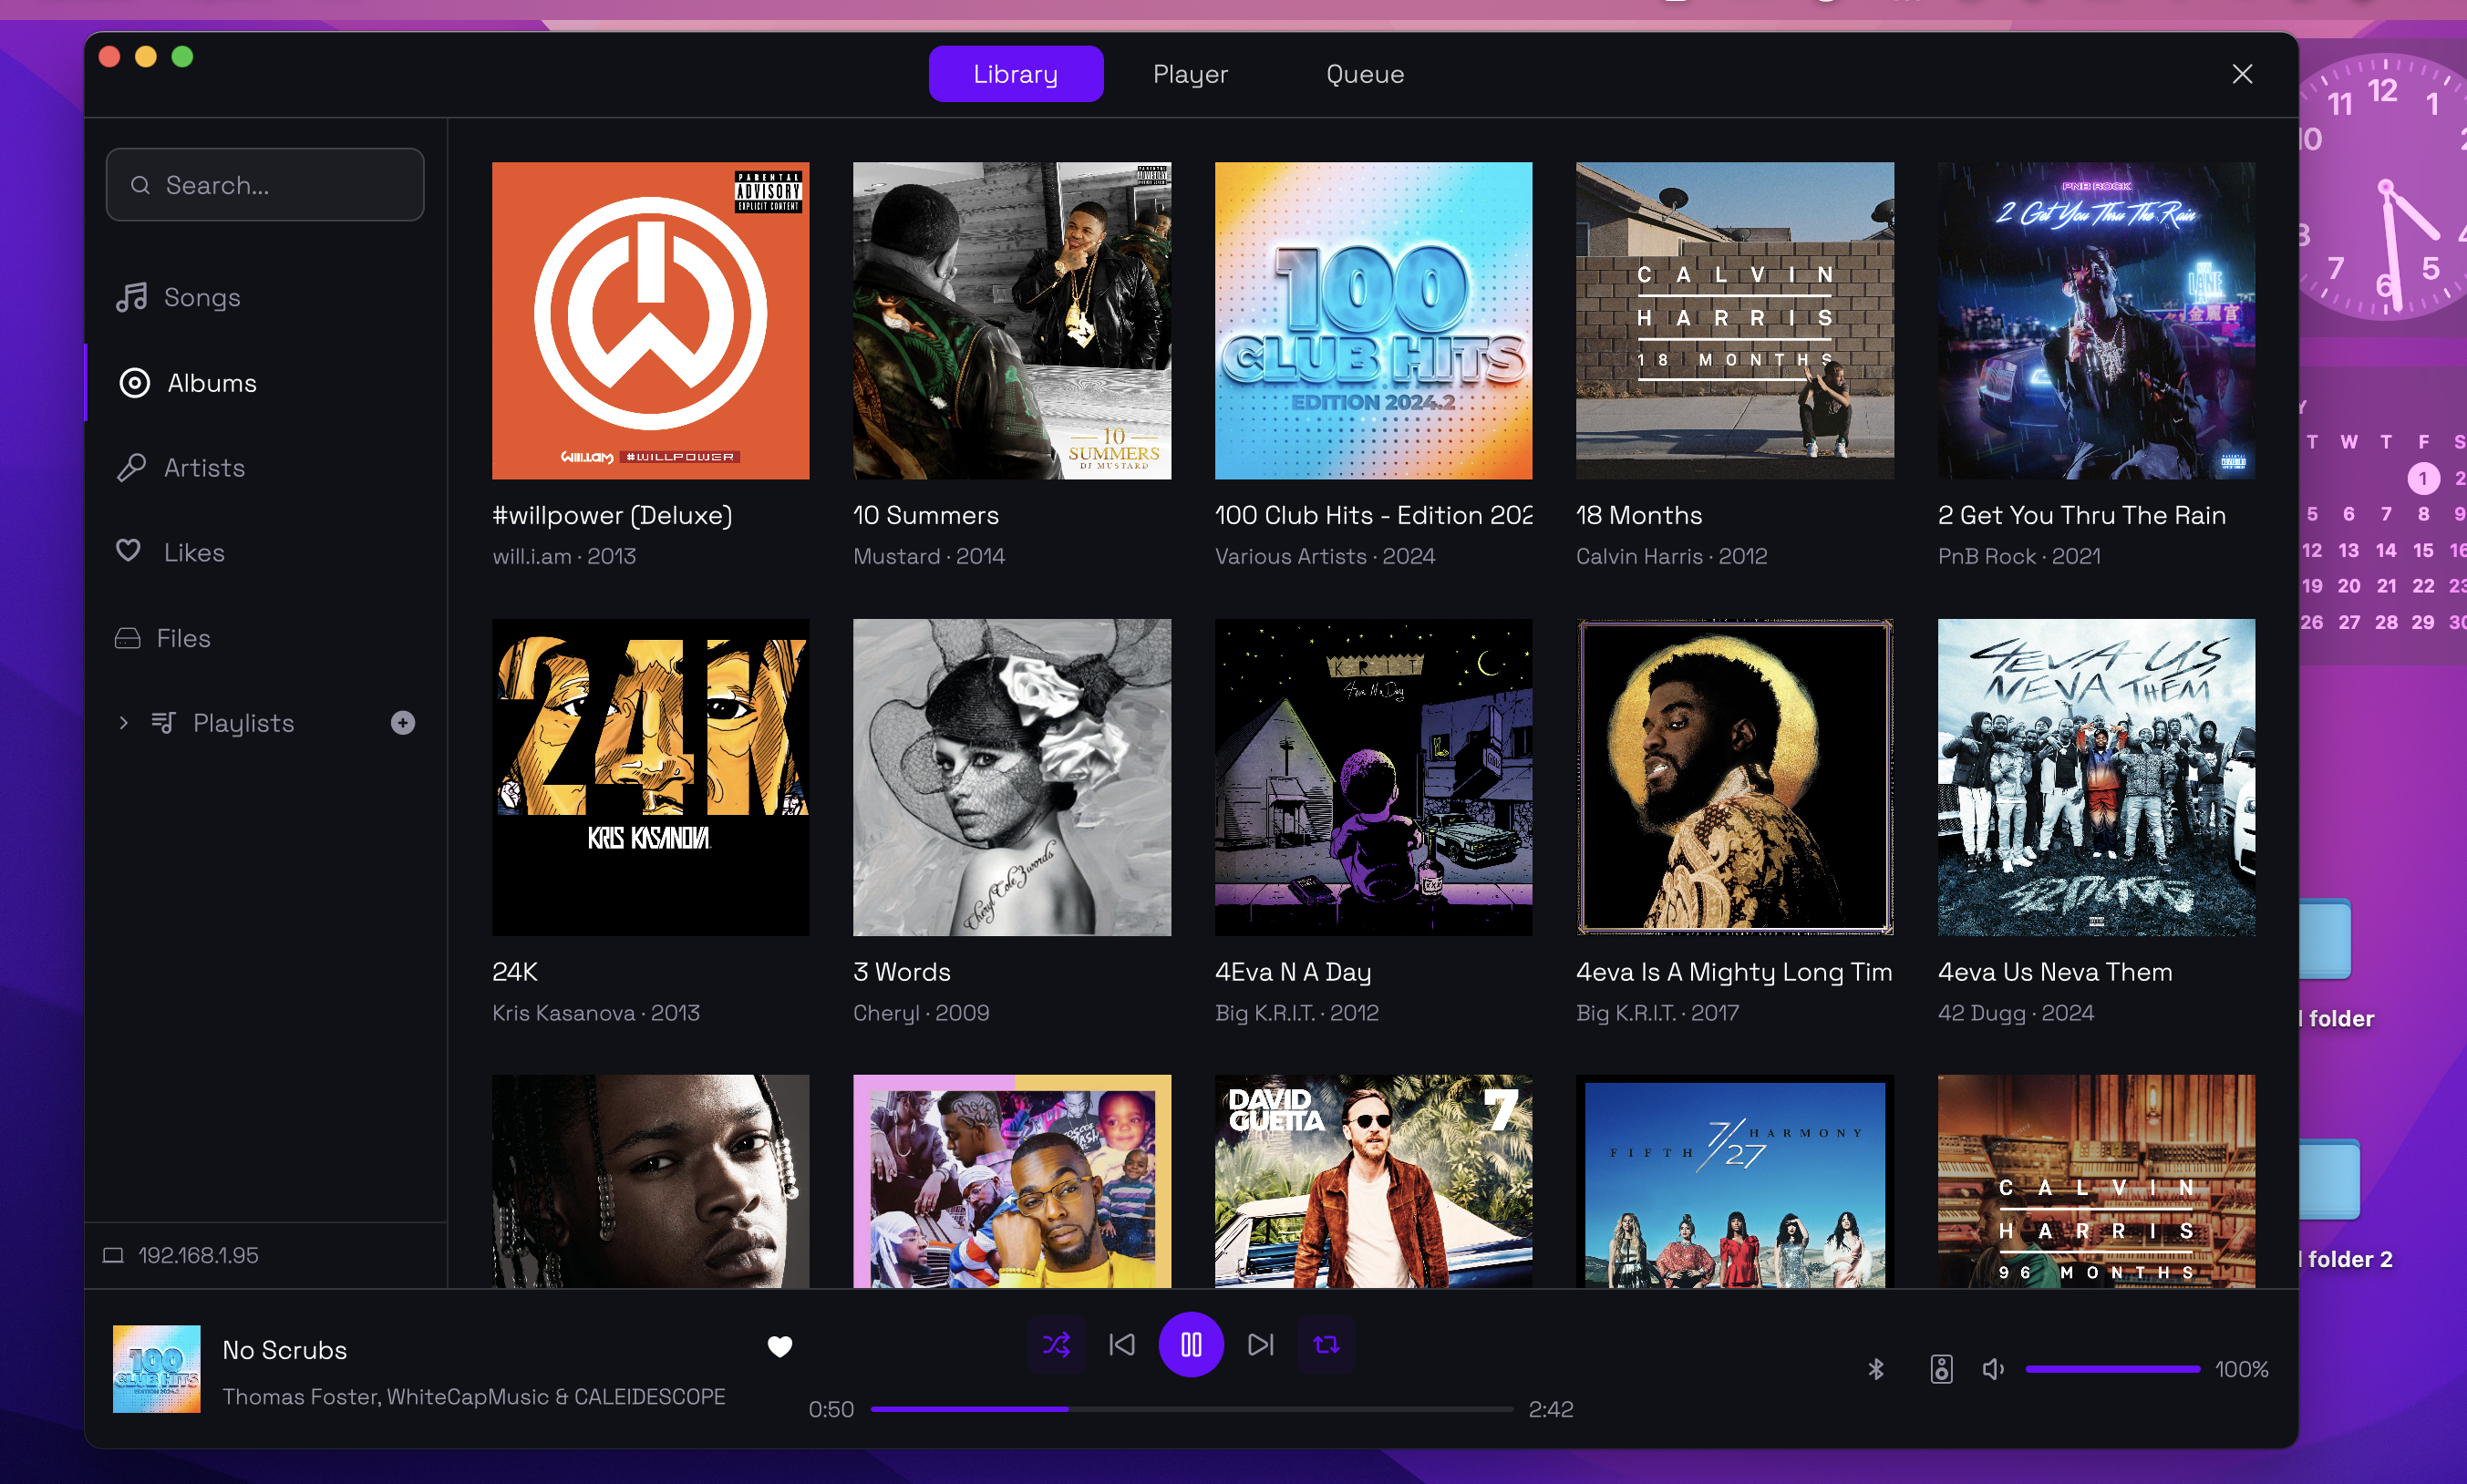
Task: Click 'Various Artists · 2024' subtitle
Action: [x=1325, y=556]
